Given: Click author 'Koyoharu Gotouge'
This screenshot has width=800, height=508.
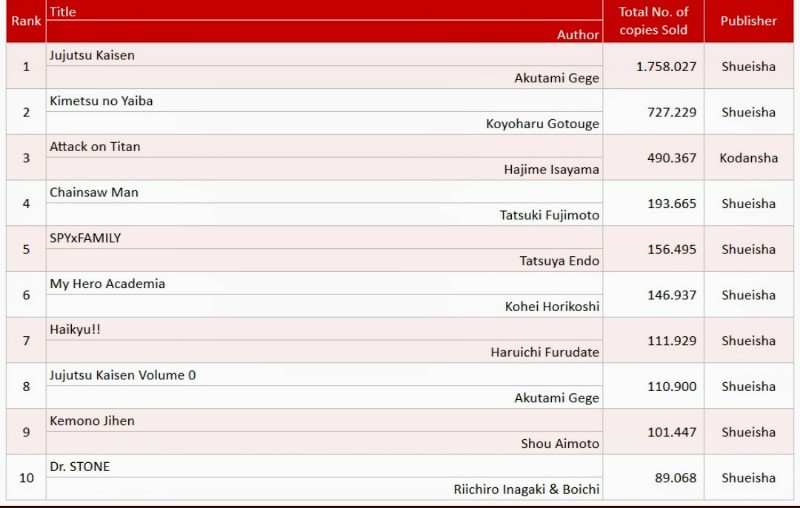Looking at the screenshot, I should (x=542, y=124).
